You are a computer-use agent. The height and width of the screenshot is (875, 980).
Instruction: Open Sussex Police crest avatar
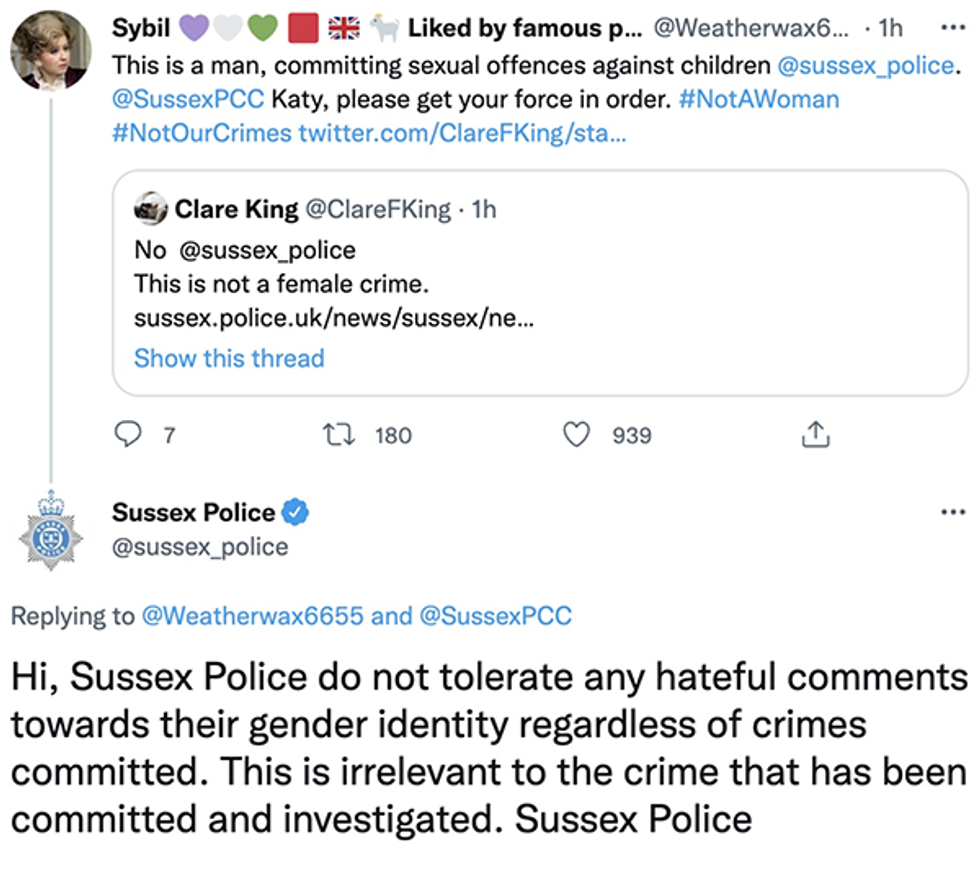tap(51, 530)
